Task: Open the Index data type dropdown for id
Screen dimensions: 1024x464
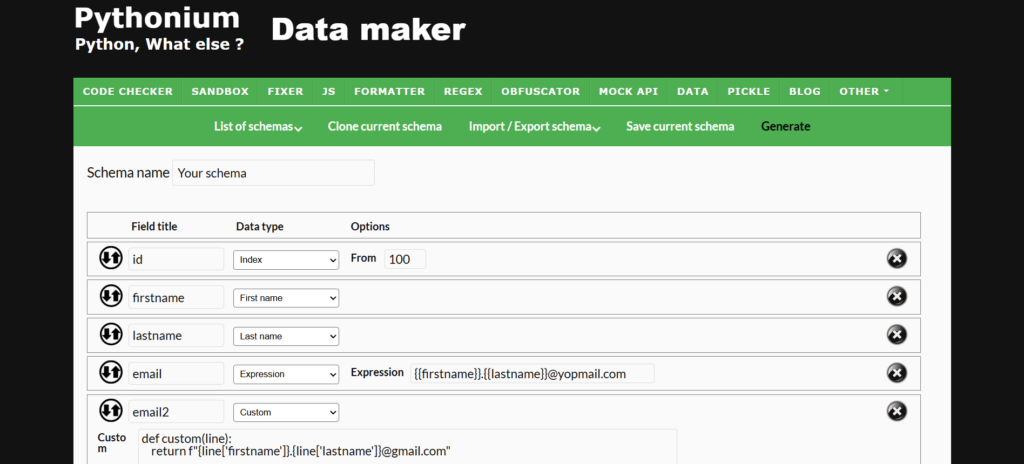Action: pos(286,259)
